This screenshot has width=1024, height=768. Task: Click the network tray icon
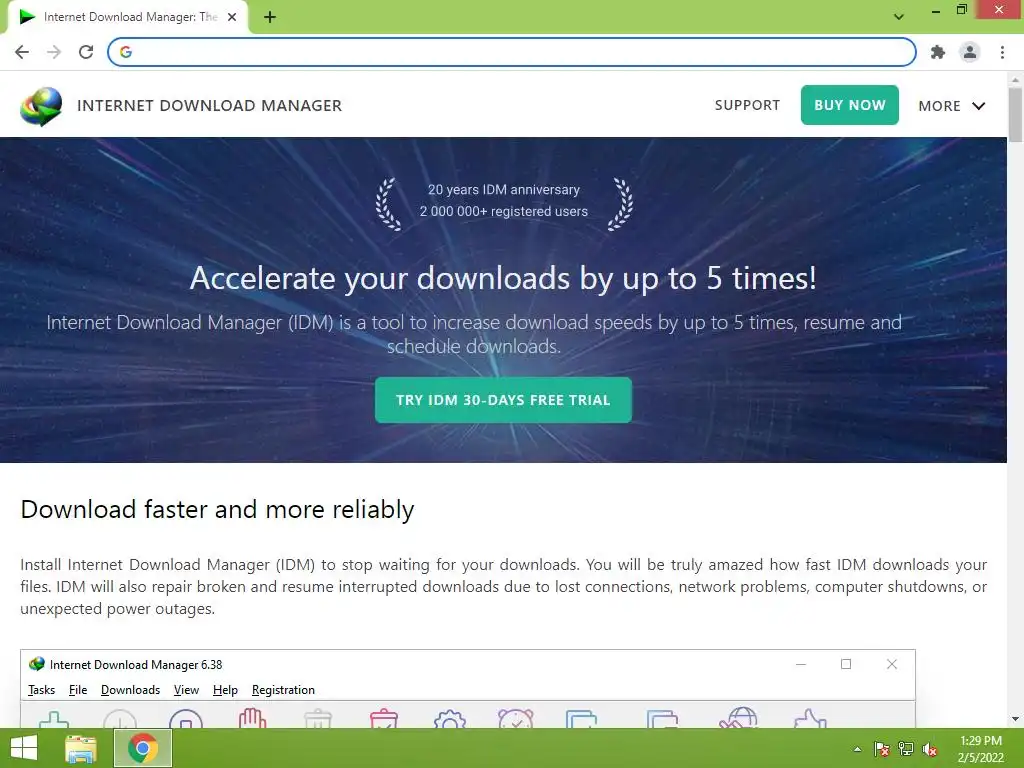coord(906,749)
